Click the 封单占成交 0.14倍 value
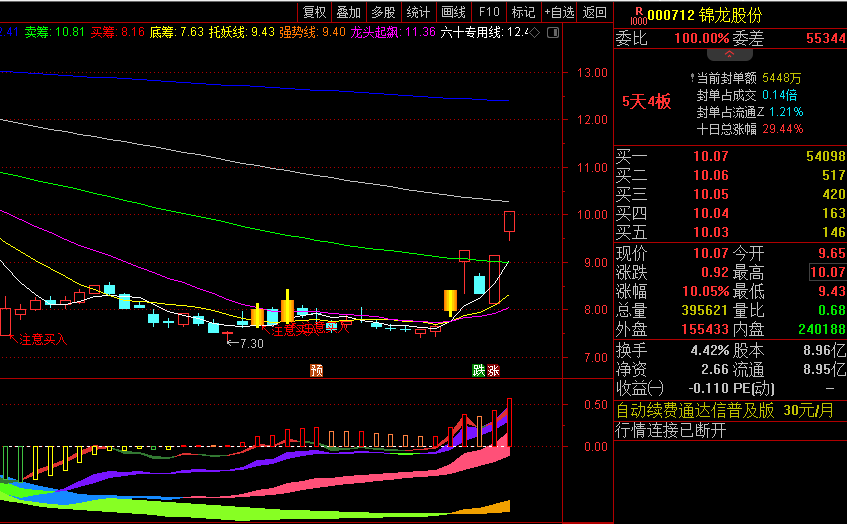Screen dimensions: 847x524 click(x=779, y=95)
